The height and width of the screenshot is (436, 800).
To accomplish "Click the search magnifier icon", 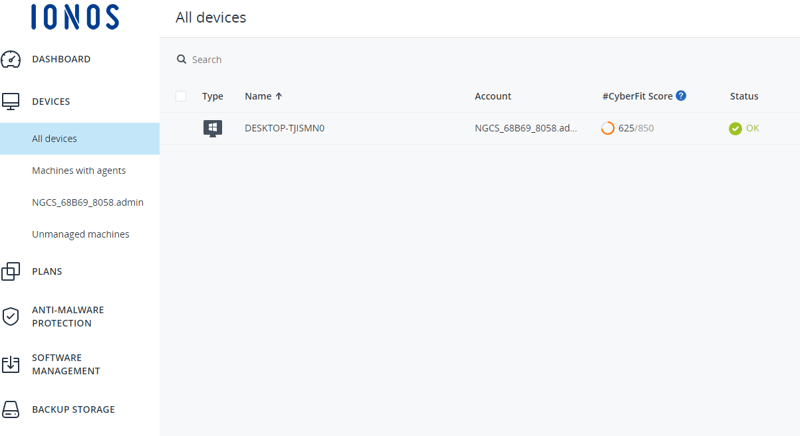I will 182,60.
